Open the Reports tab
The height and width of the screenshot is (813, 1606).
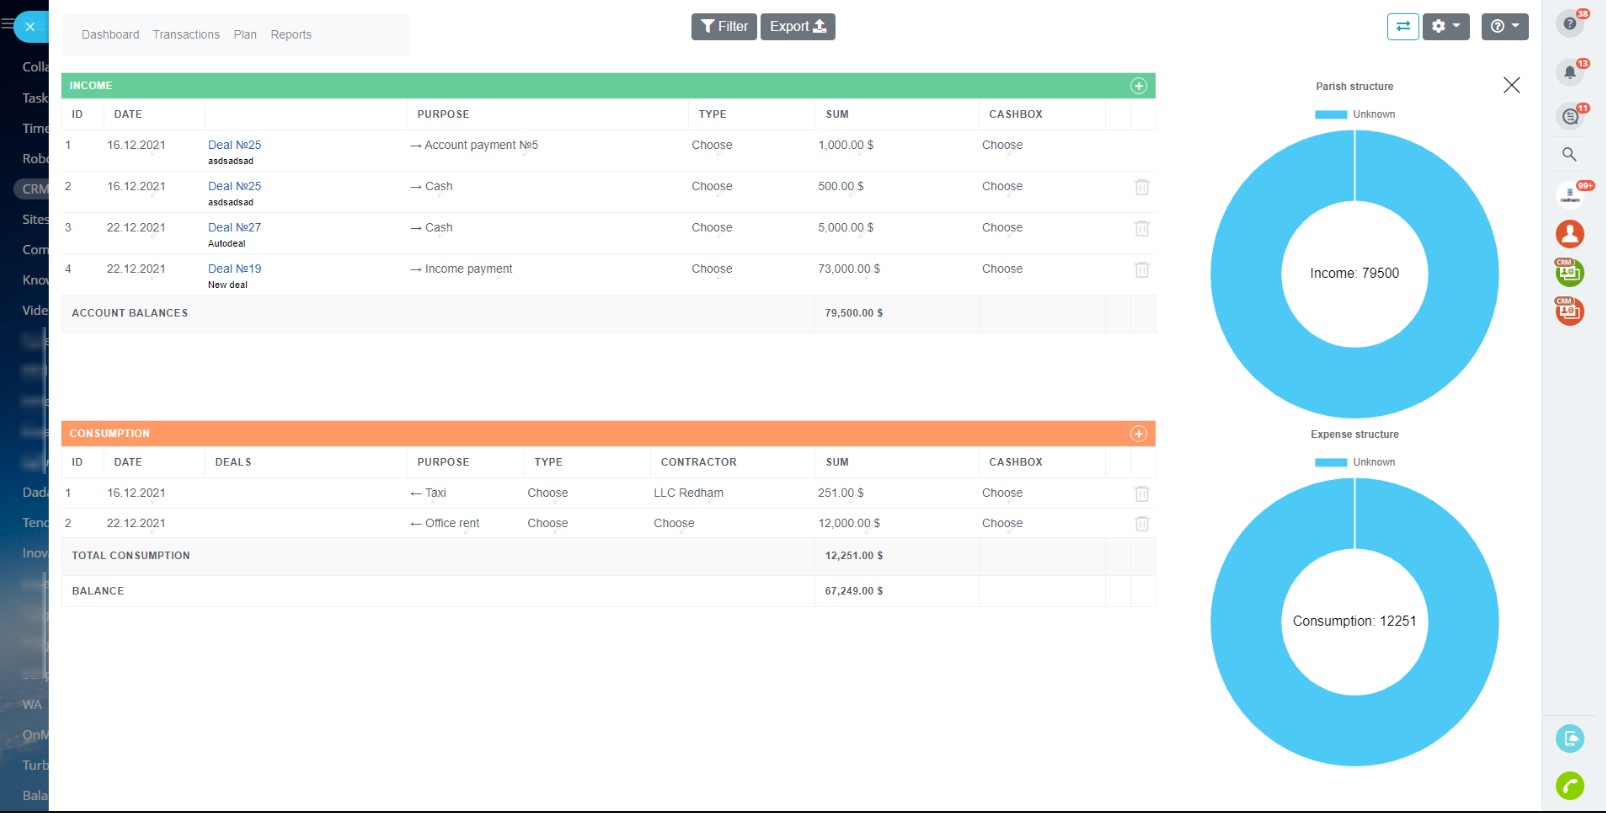291,35
